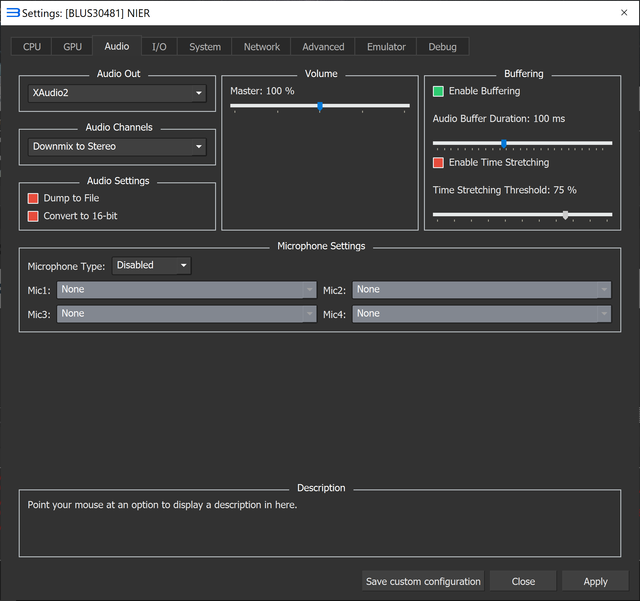Open the Advanced tab
Screen dimensions: 640x601
click(323, 47)
